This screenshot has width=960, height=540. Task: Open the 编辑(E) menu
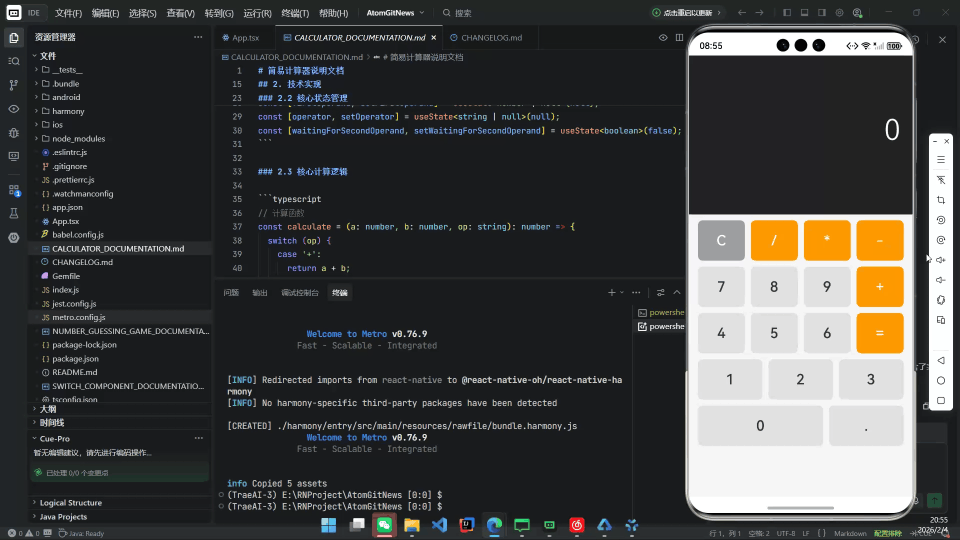click(105, 13)
